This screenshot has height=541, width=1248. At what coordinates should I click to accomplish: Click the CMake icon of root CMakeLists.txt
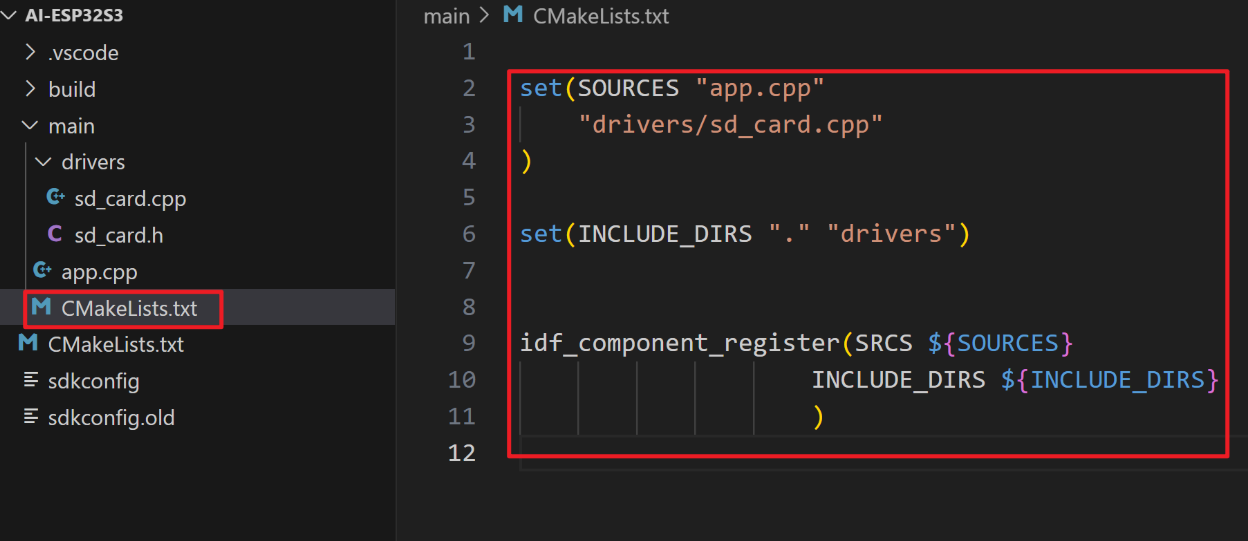click(x=28, y=344)
